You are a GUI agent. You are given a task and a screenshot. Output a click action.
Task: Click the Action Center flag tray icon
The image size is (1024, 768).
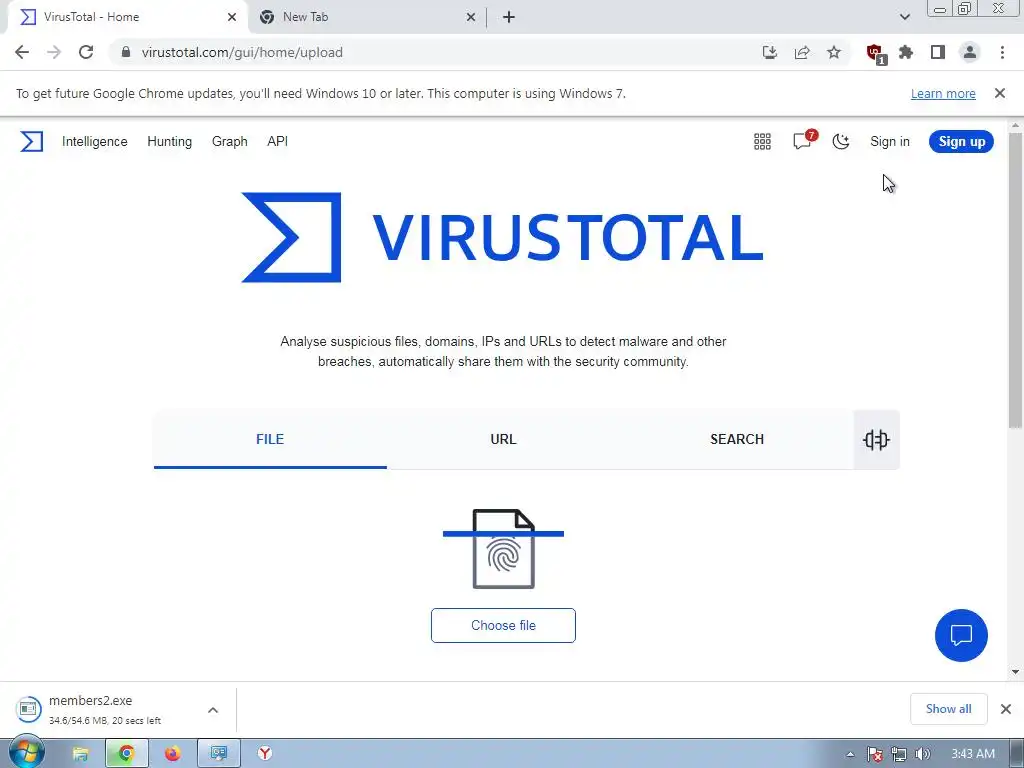click(x=875, y=754)
